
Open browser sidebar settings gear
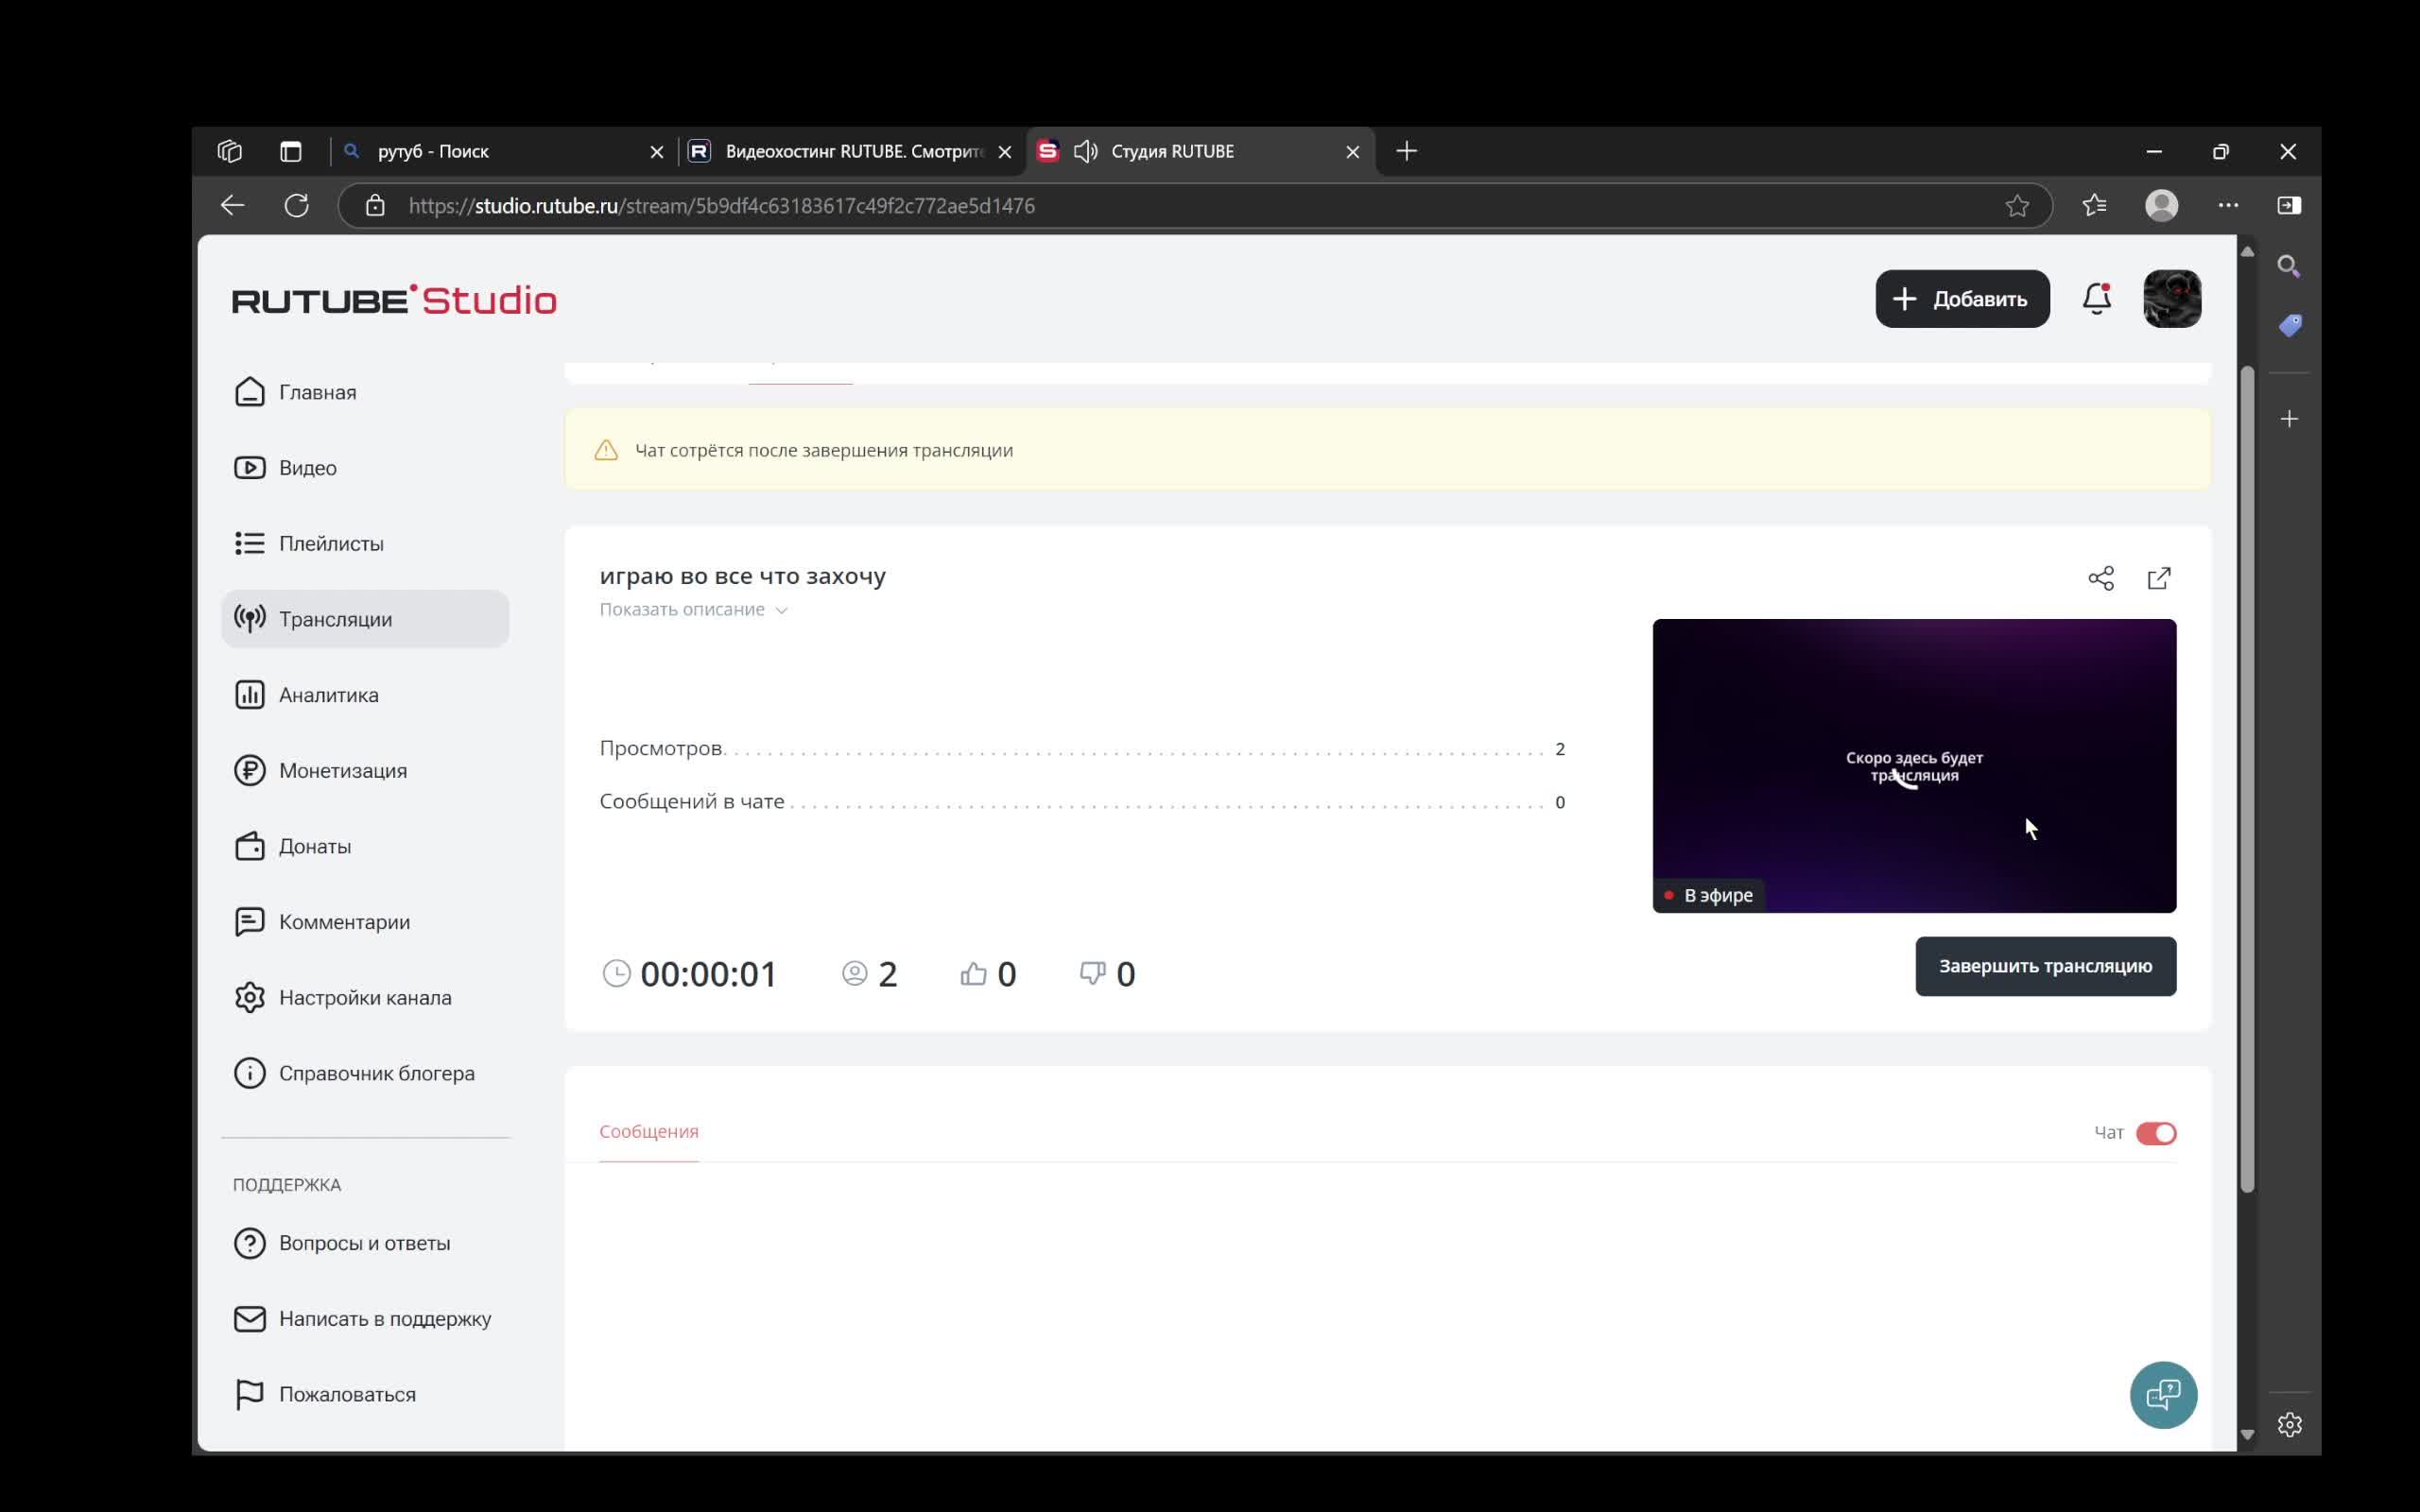point(2290,1425)
